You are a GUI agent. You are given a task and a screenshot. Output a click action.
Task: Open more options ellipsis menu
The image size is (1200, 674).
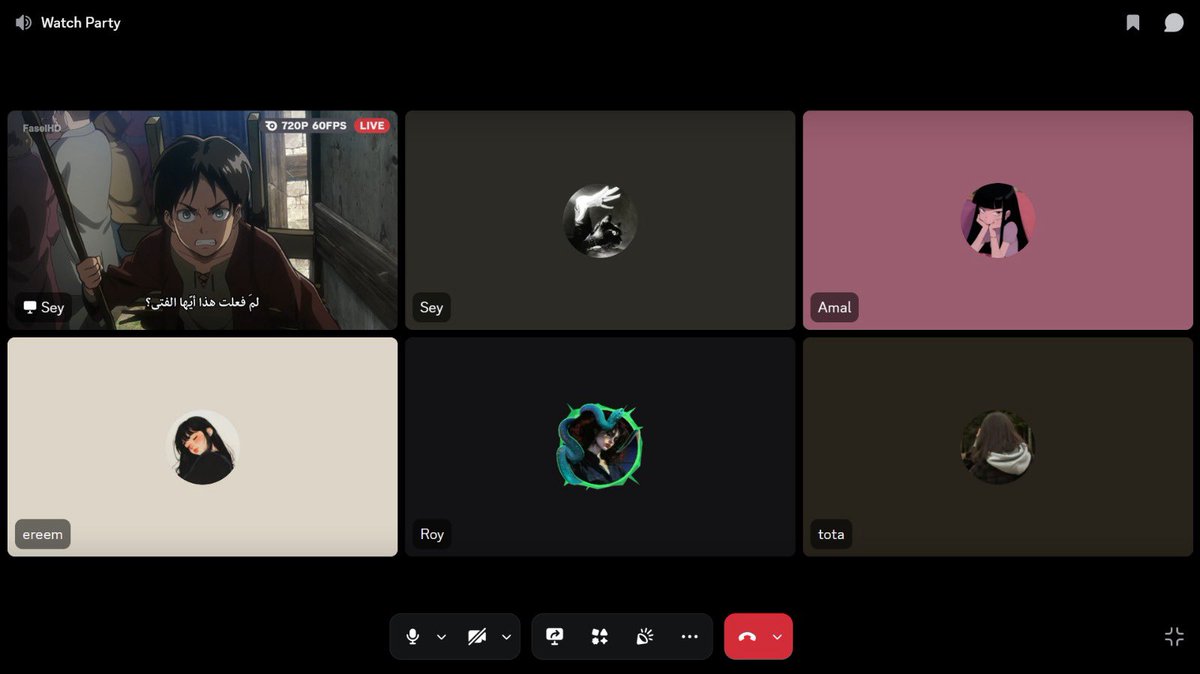[x=689, y=637]
